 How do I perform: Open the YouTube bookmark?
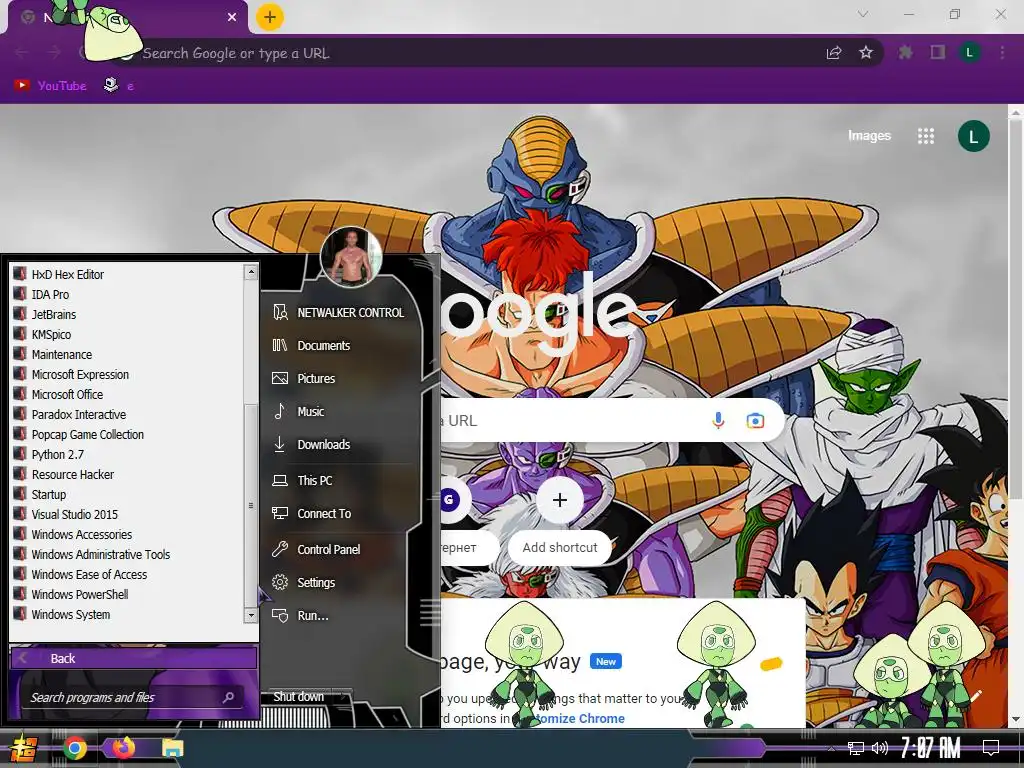(x=50, y=86)
